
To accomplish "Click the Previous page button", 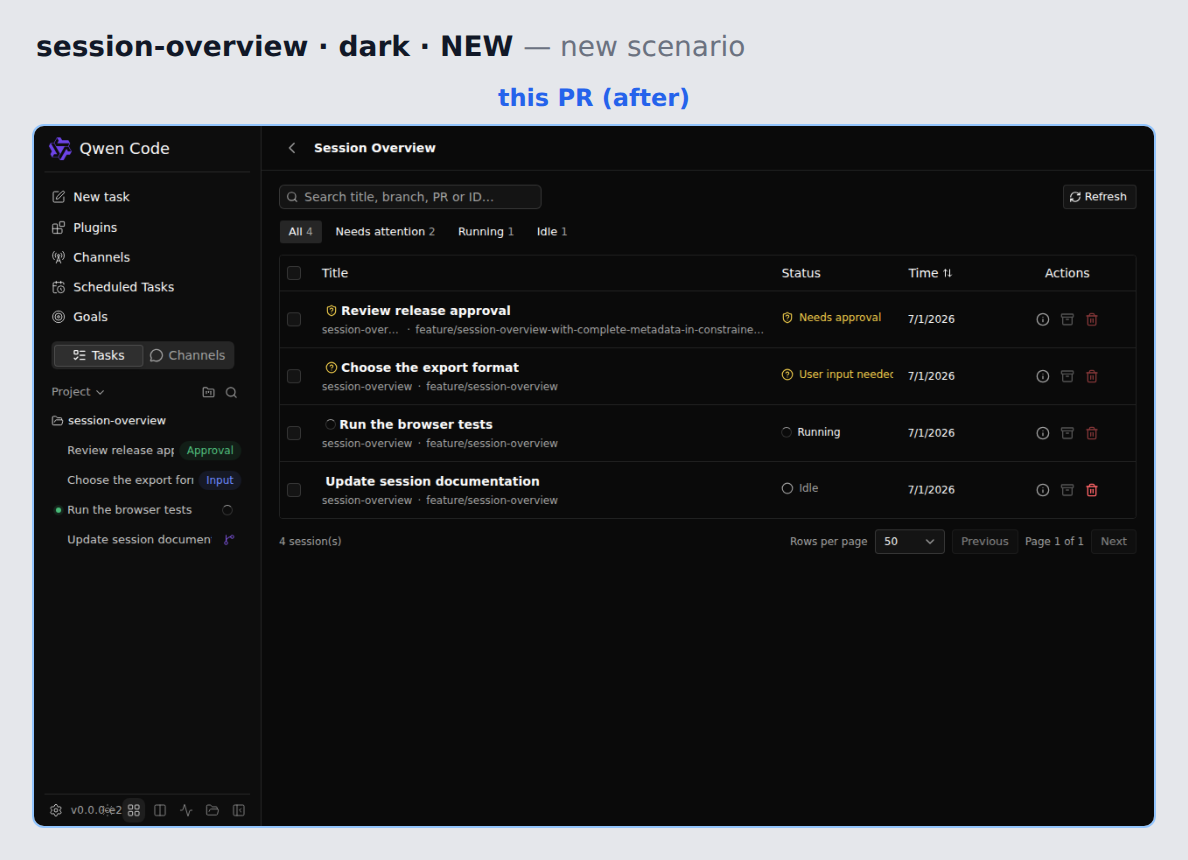I will point(984,542).
